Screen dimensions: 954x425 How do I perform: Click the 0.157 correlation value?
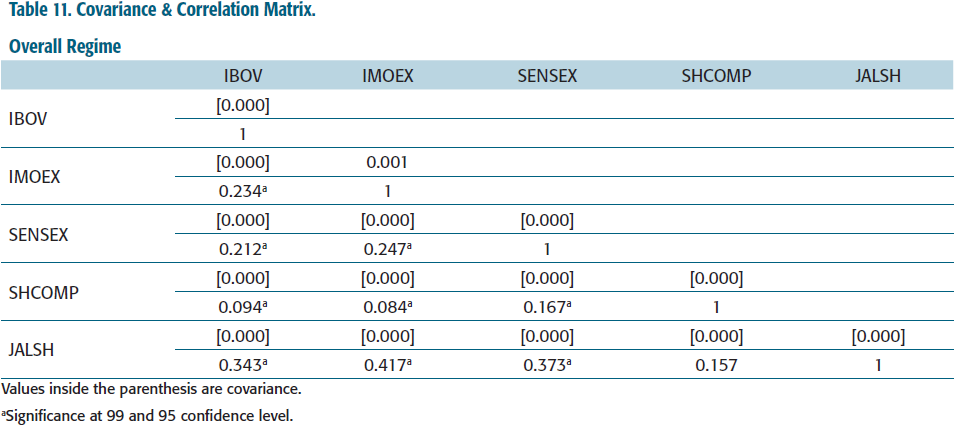[x=716, y=365]
